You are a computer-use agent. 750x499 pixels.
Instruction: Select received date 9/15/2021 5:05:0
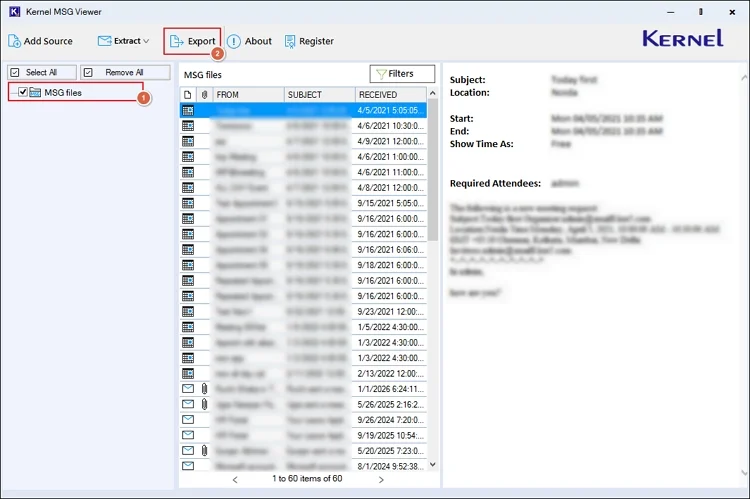pos(390,203)
